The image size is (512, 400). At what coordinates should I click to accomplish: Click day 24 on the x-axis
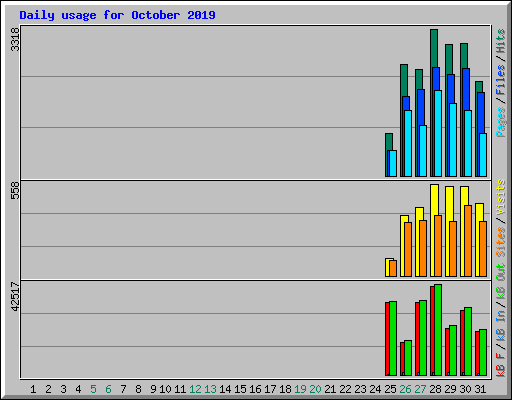coord(375,389)
